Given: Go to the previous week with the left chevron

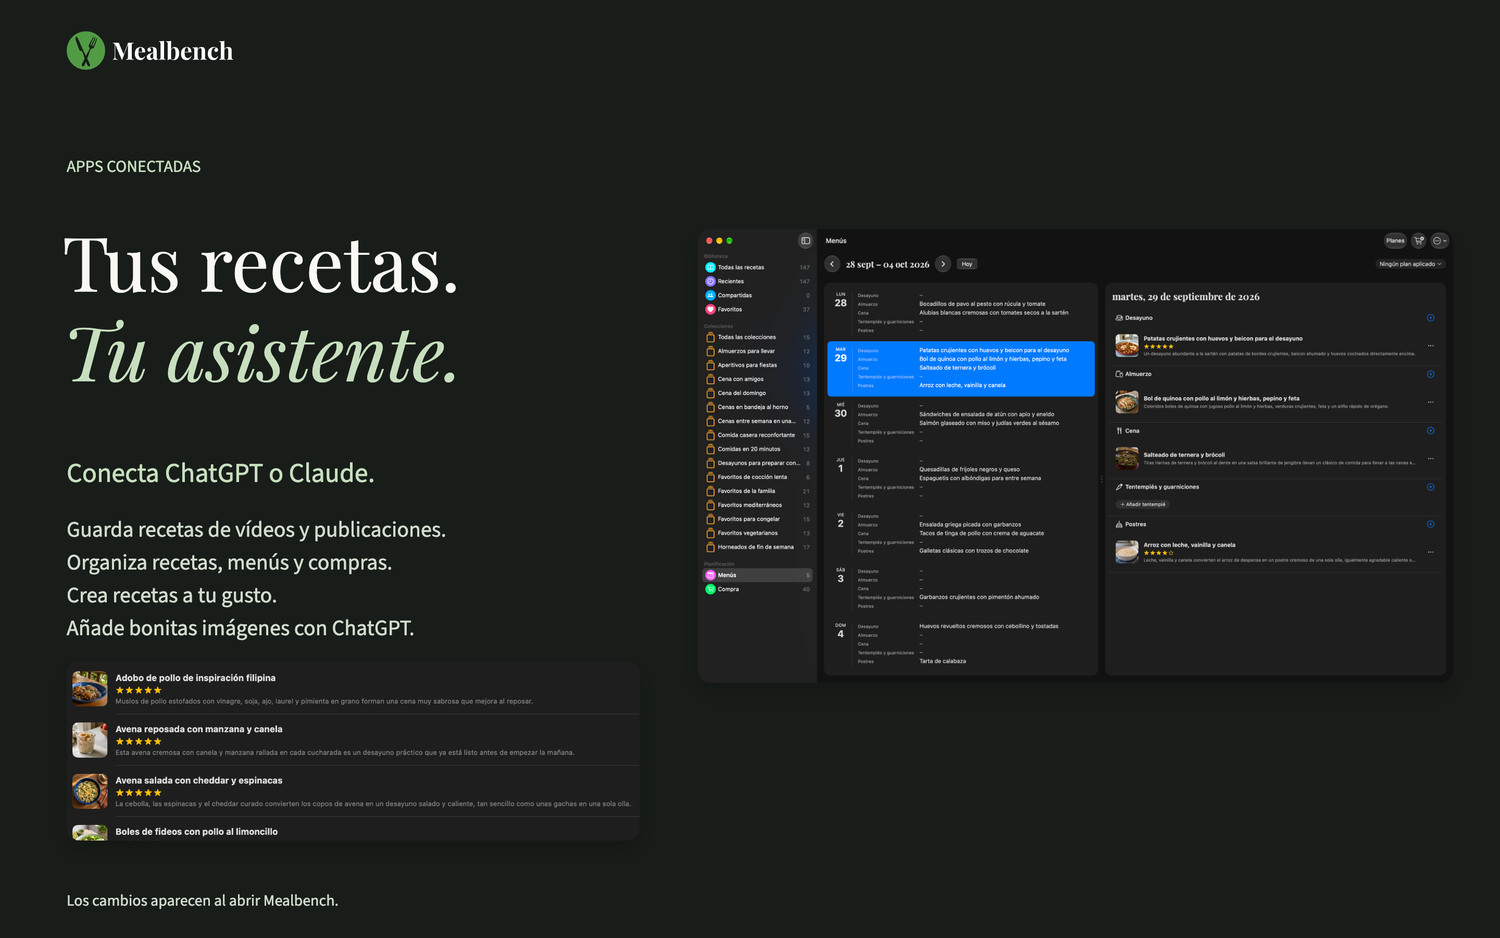Looking at the screenshot, I should coord(832,264).
